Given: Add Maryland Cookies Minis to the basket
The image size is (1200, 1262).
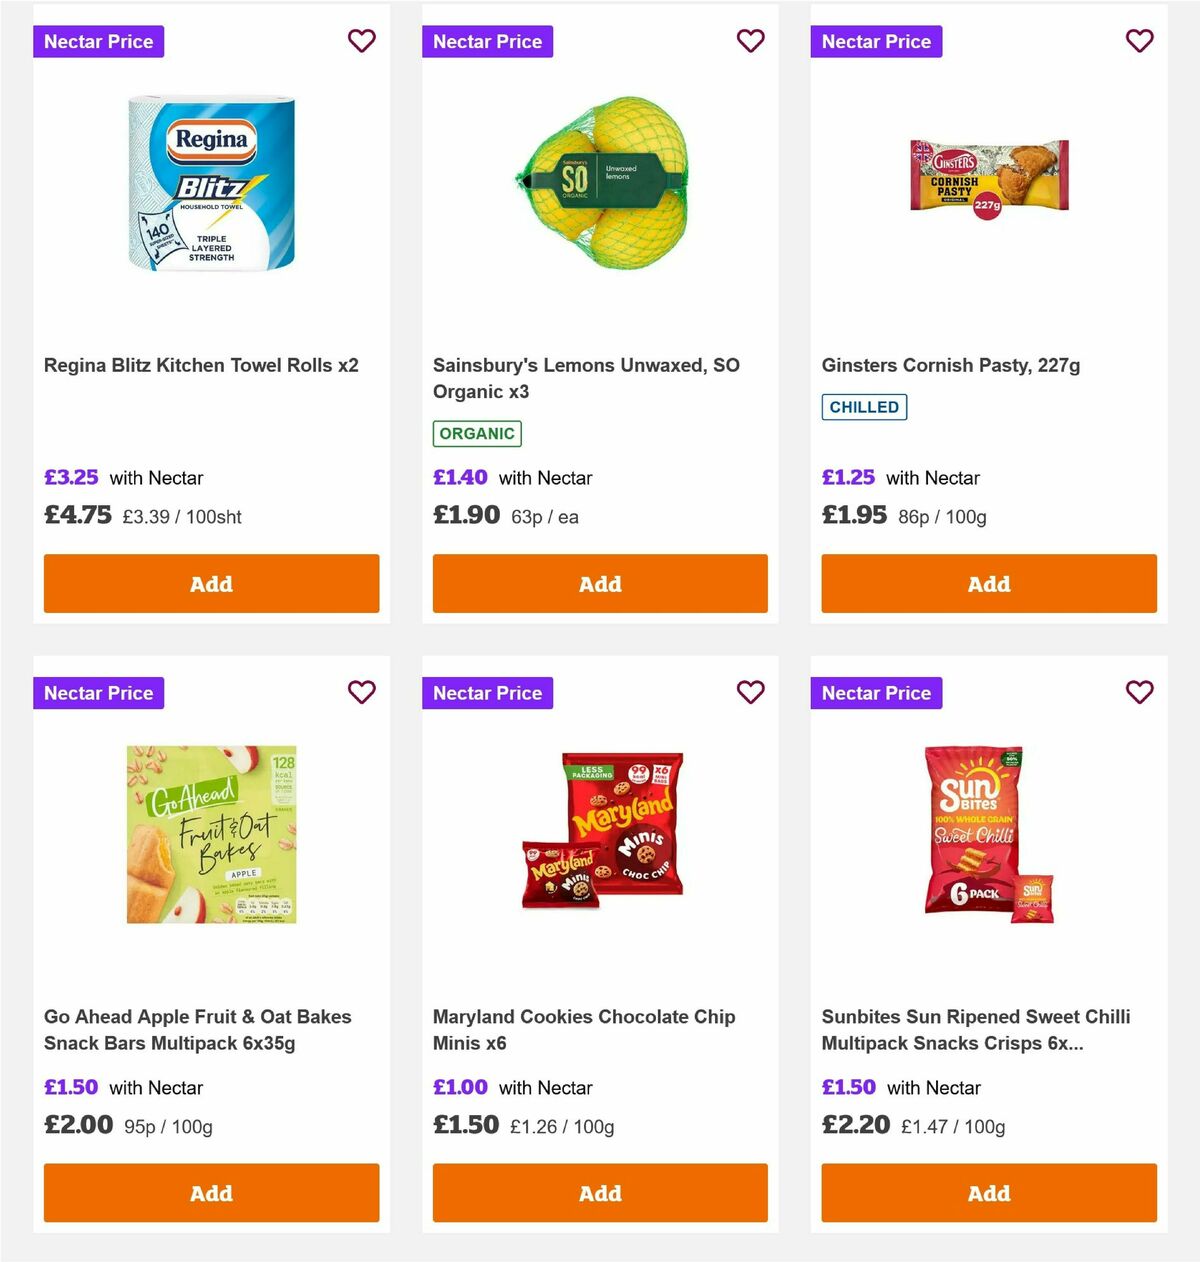Looking at the screenshot, I should pos(600,1193).
